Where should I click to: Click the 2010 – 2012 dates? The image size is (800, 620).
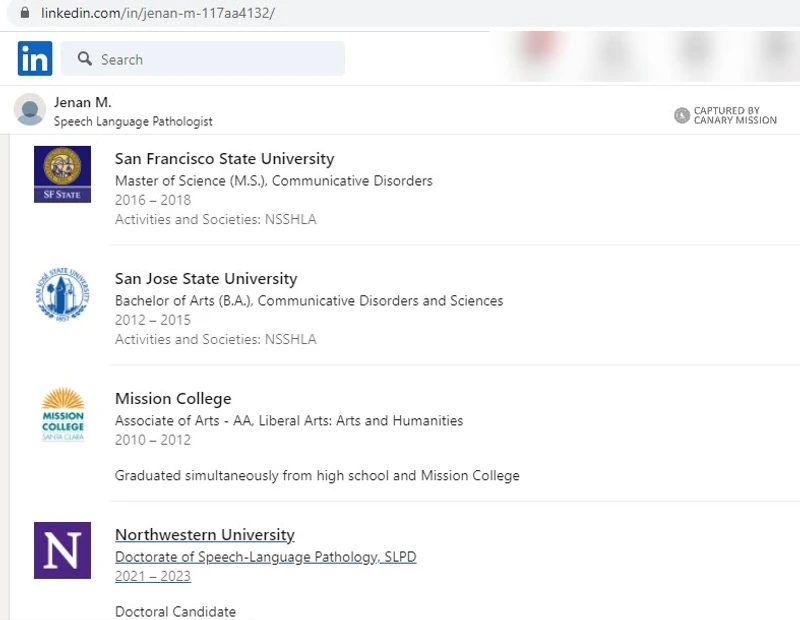pyautogui.click(x=153, y=440)
